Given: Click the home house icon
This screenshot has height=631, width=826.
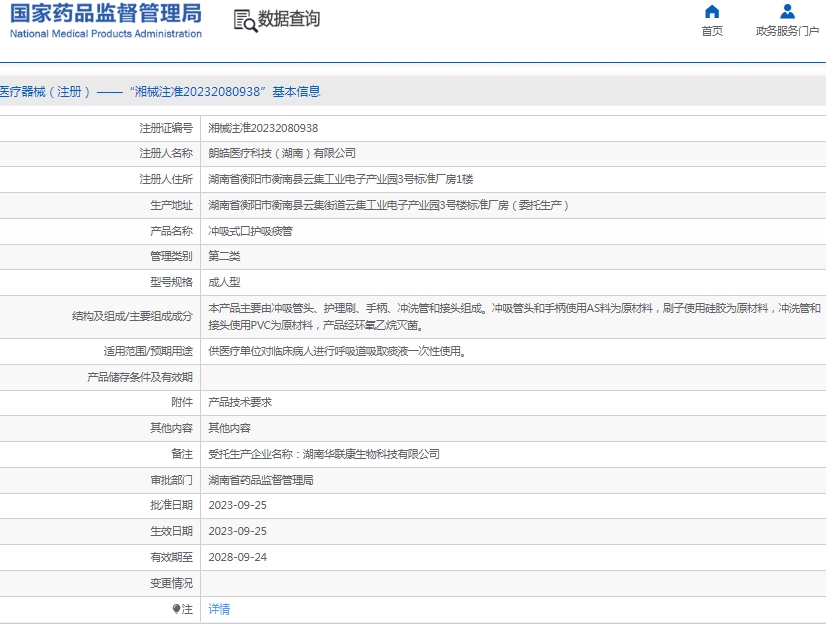Looking at the screenshot, I should point(712,11).
